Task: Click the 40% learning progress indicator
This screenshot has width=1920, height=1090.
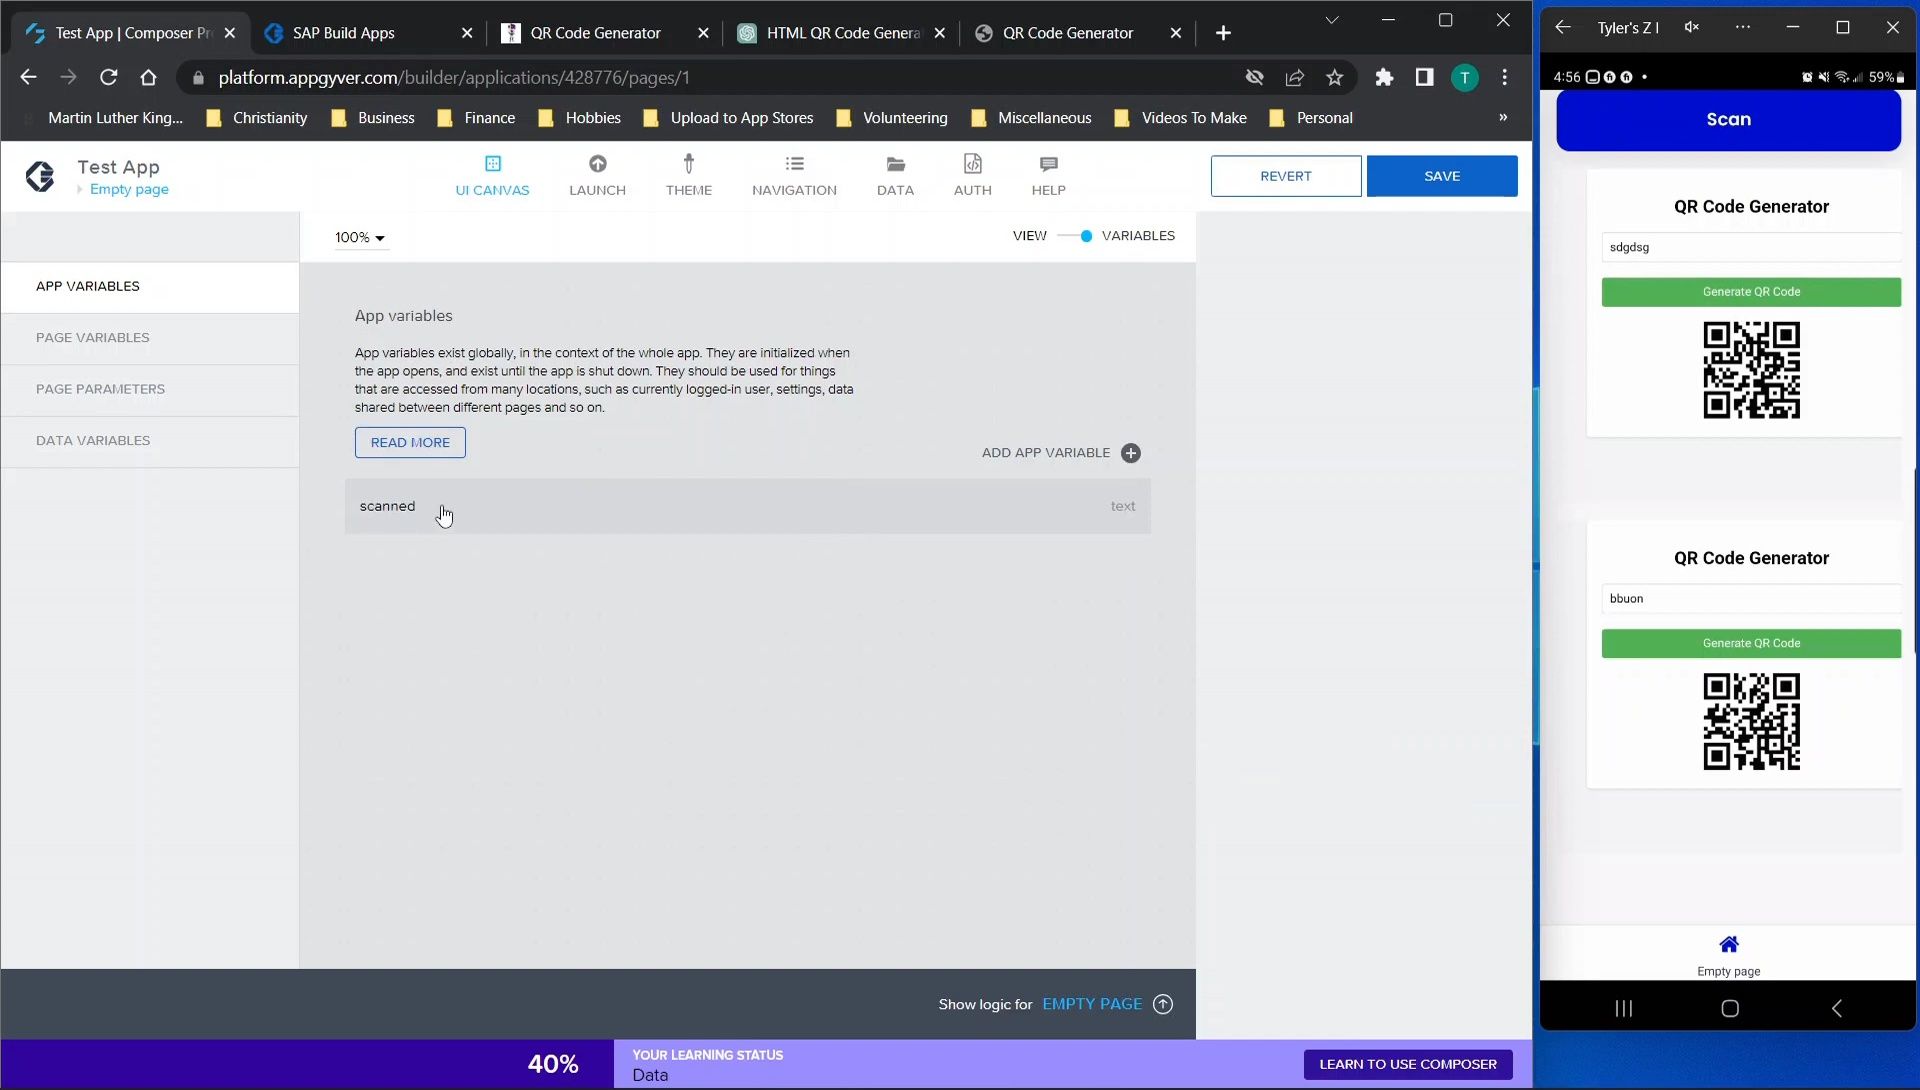Action: 553,1064
